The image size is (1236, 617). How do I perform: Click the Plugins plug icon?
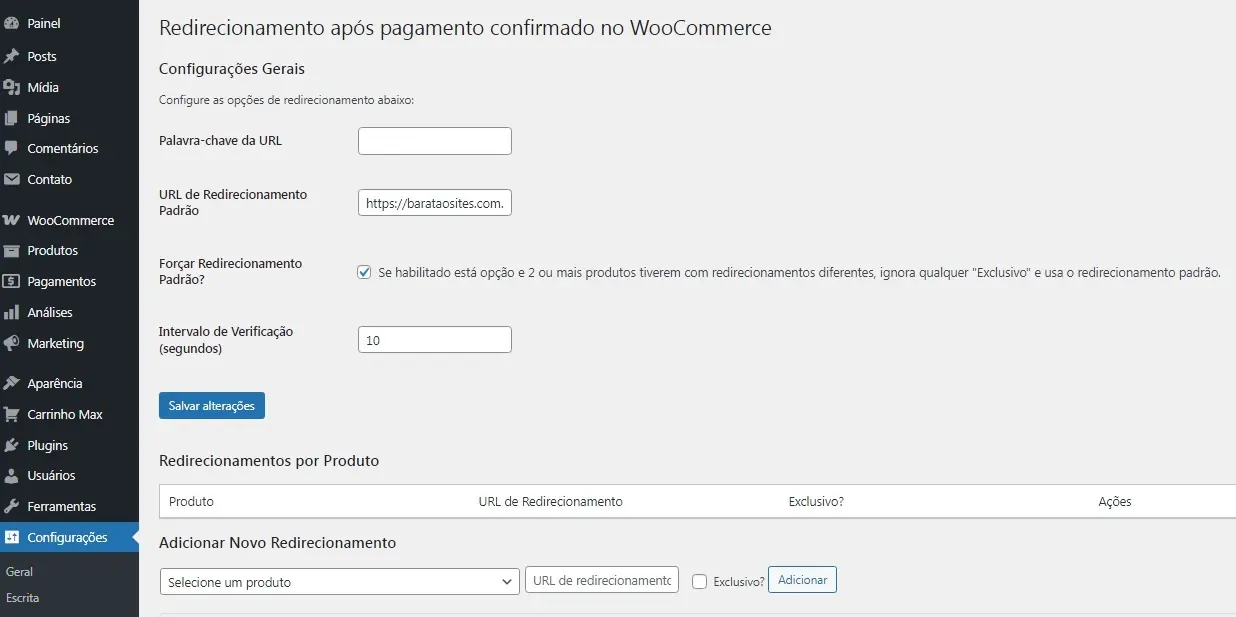(12, 445)
